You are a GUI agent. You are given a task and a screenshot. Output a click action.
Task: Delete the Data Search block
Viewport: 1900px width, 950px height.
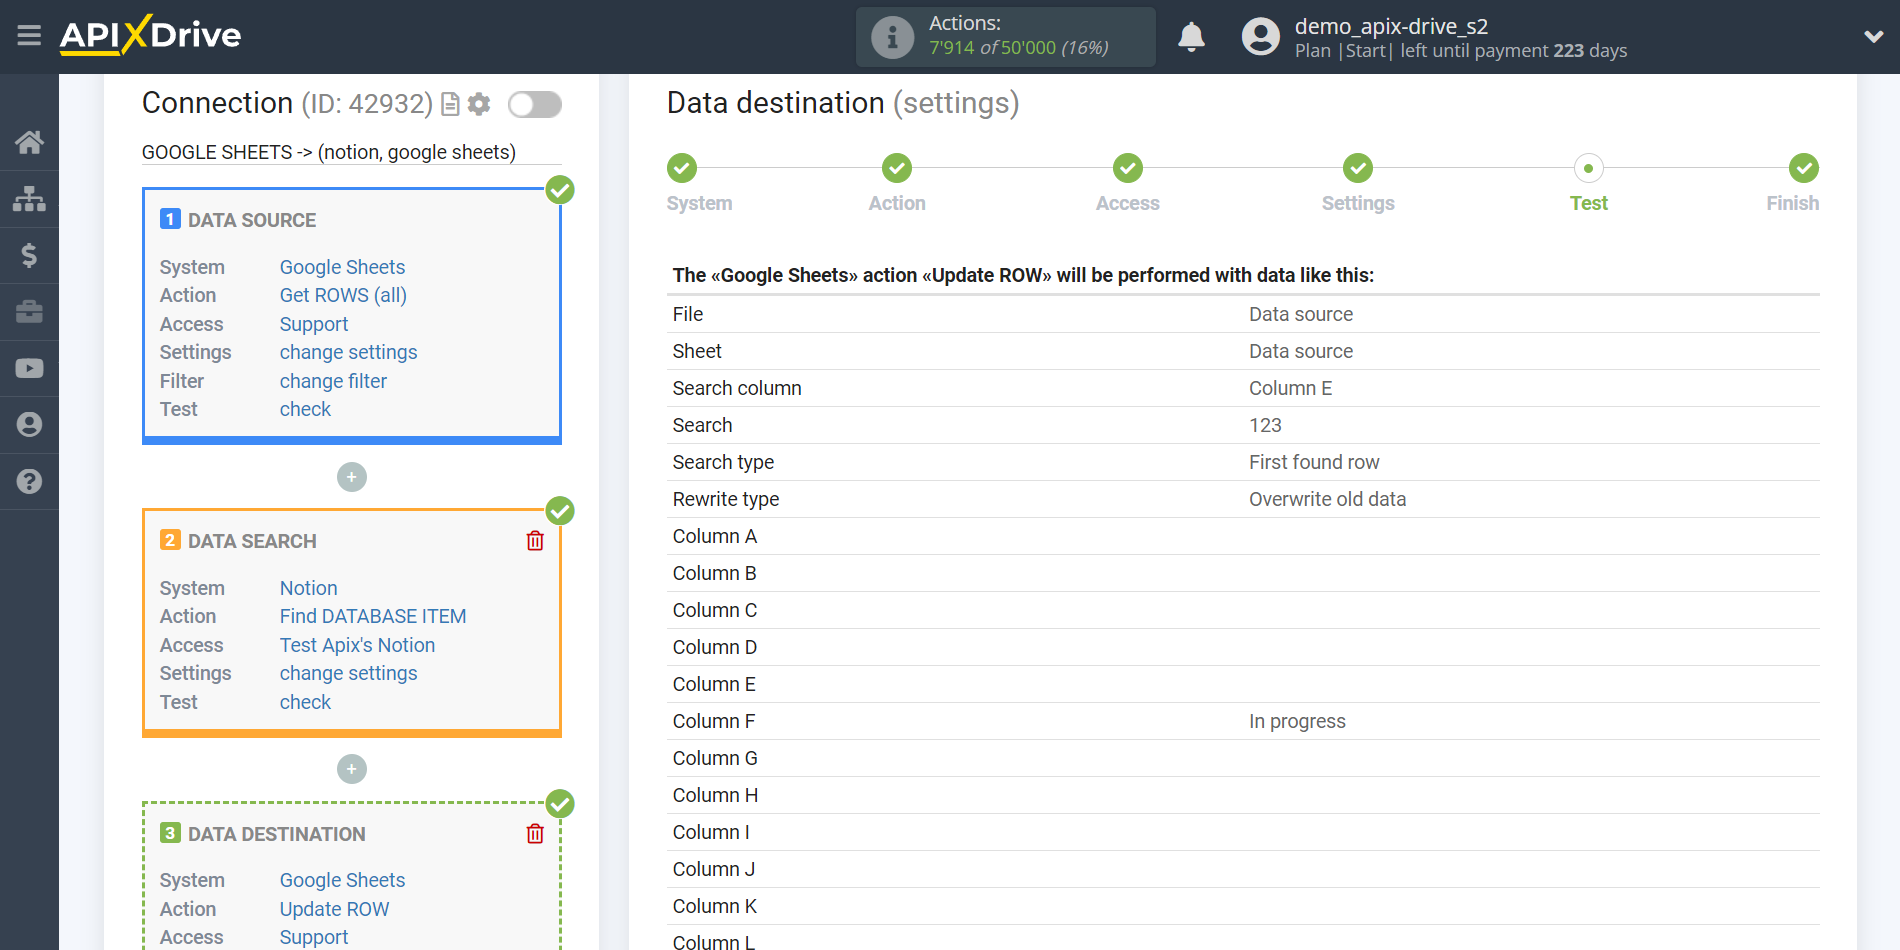point(535,541)
